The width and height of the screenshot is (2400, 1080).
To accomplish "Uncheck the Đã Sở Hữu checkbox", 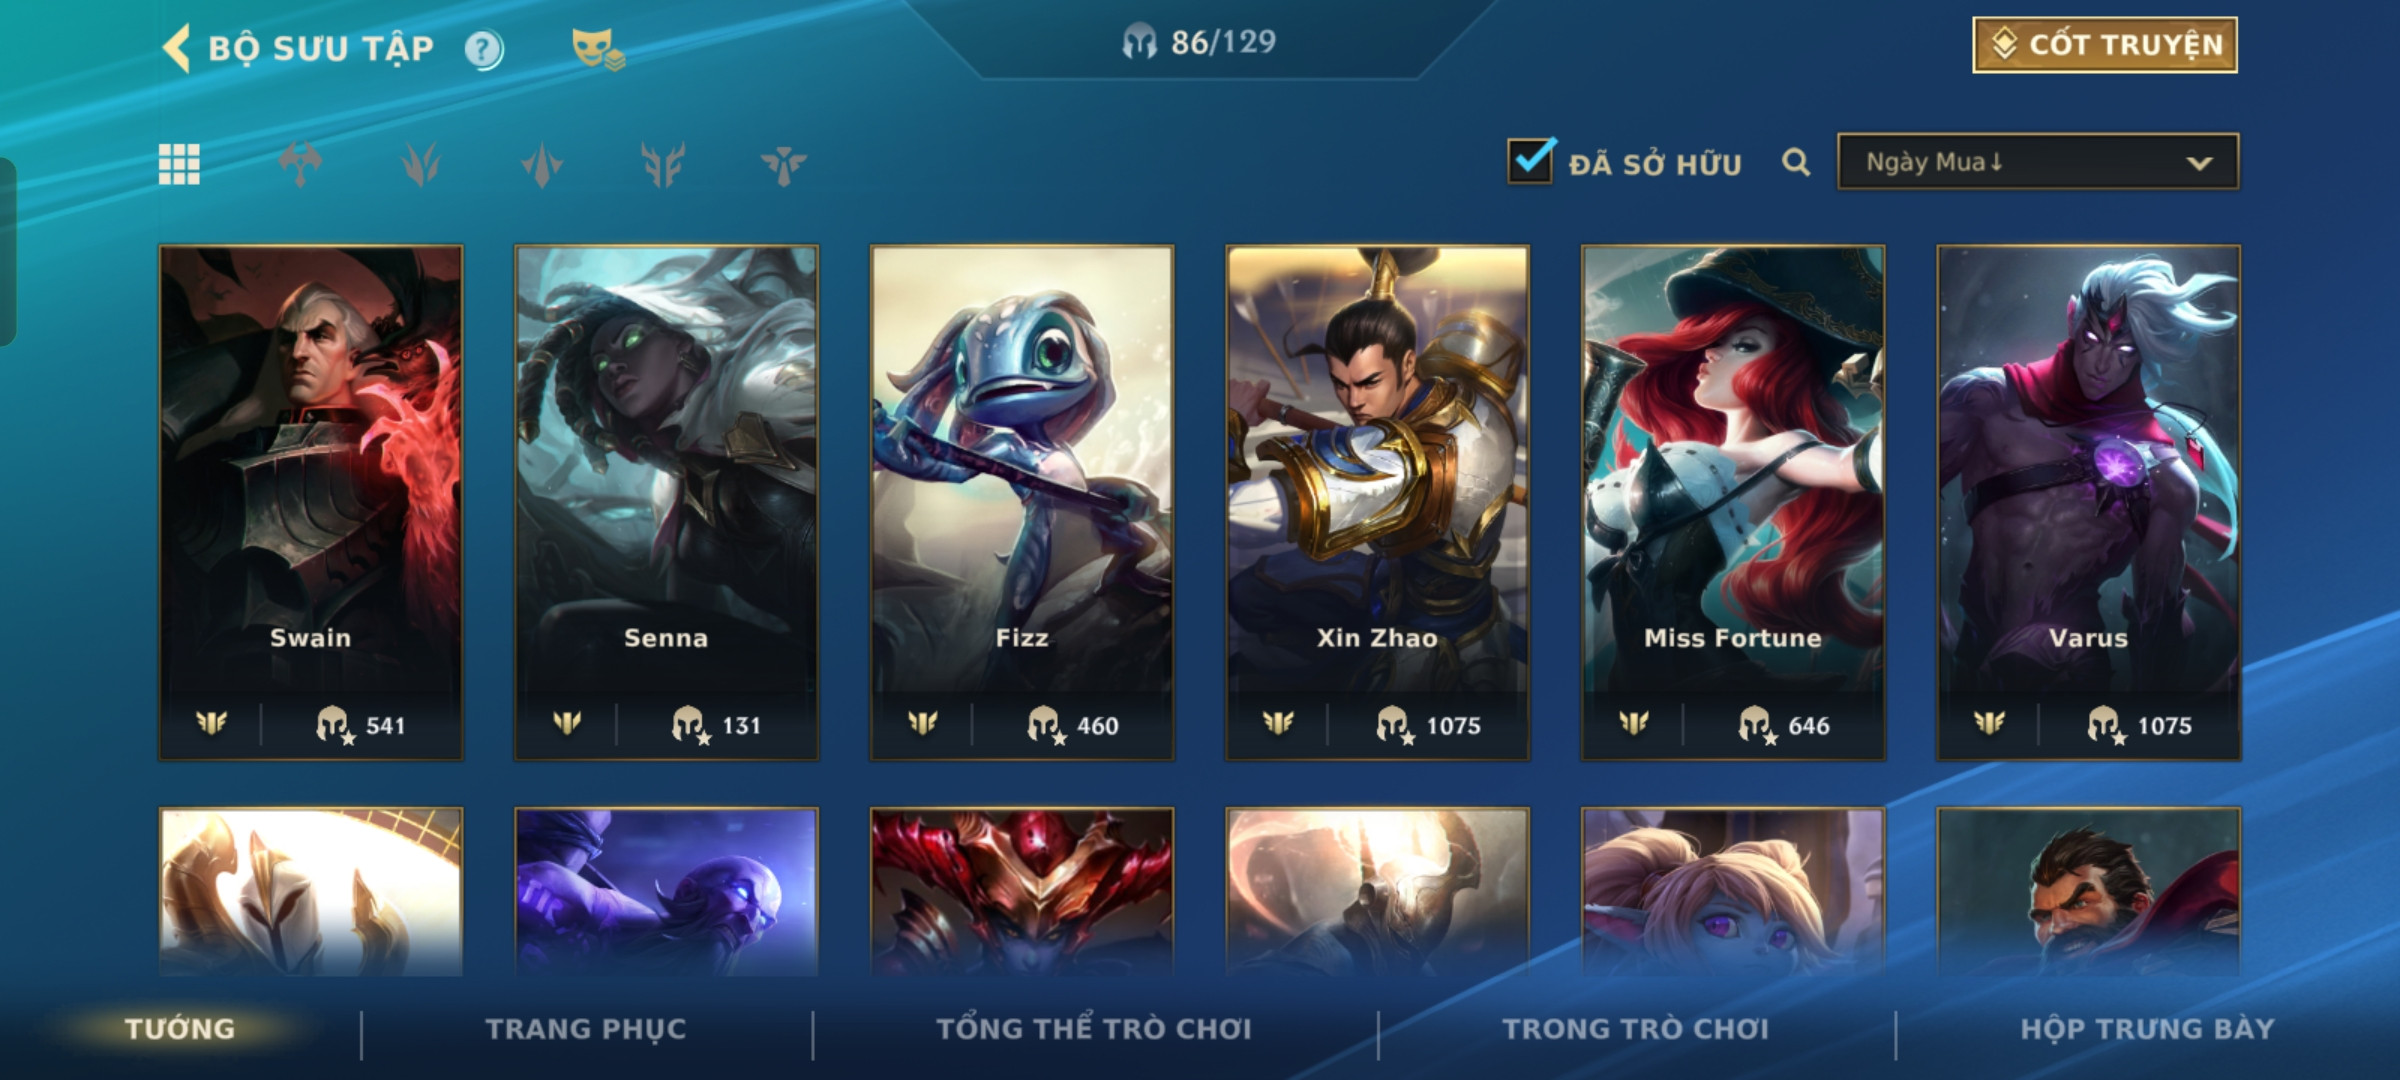I will 1531,160.
